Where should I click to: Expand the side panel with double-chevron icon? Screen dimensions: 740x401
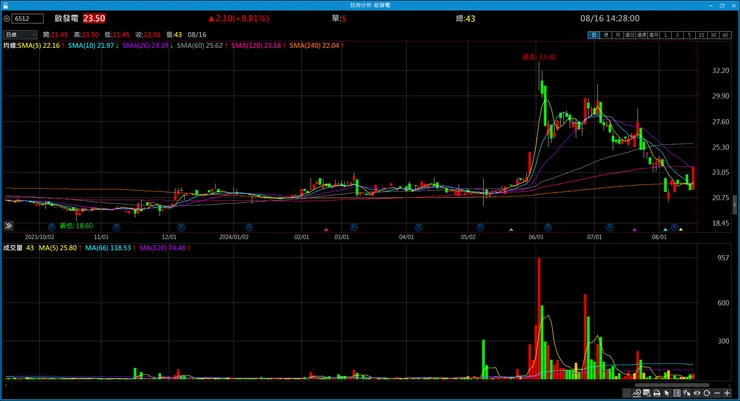tap(8, 226)
